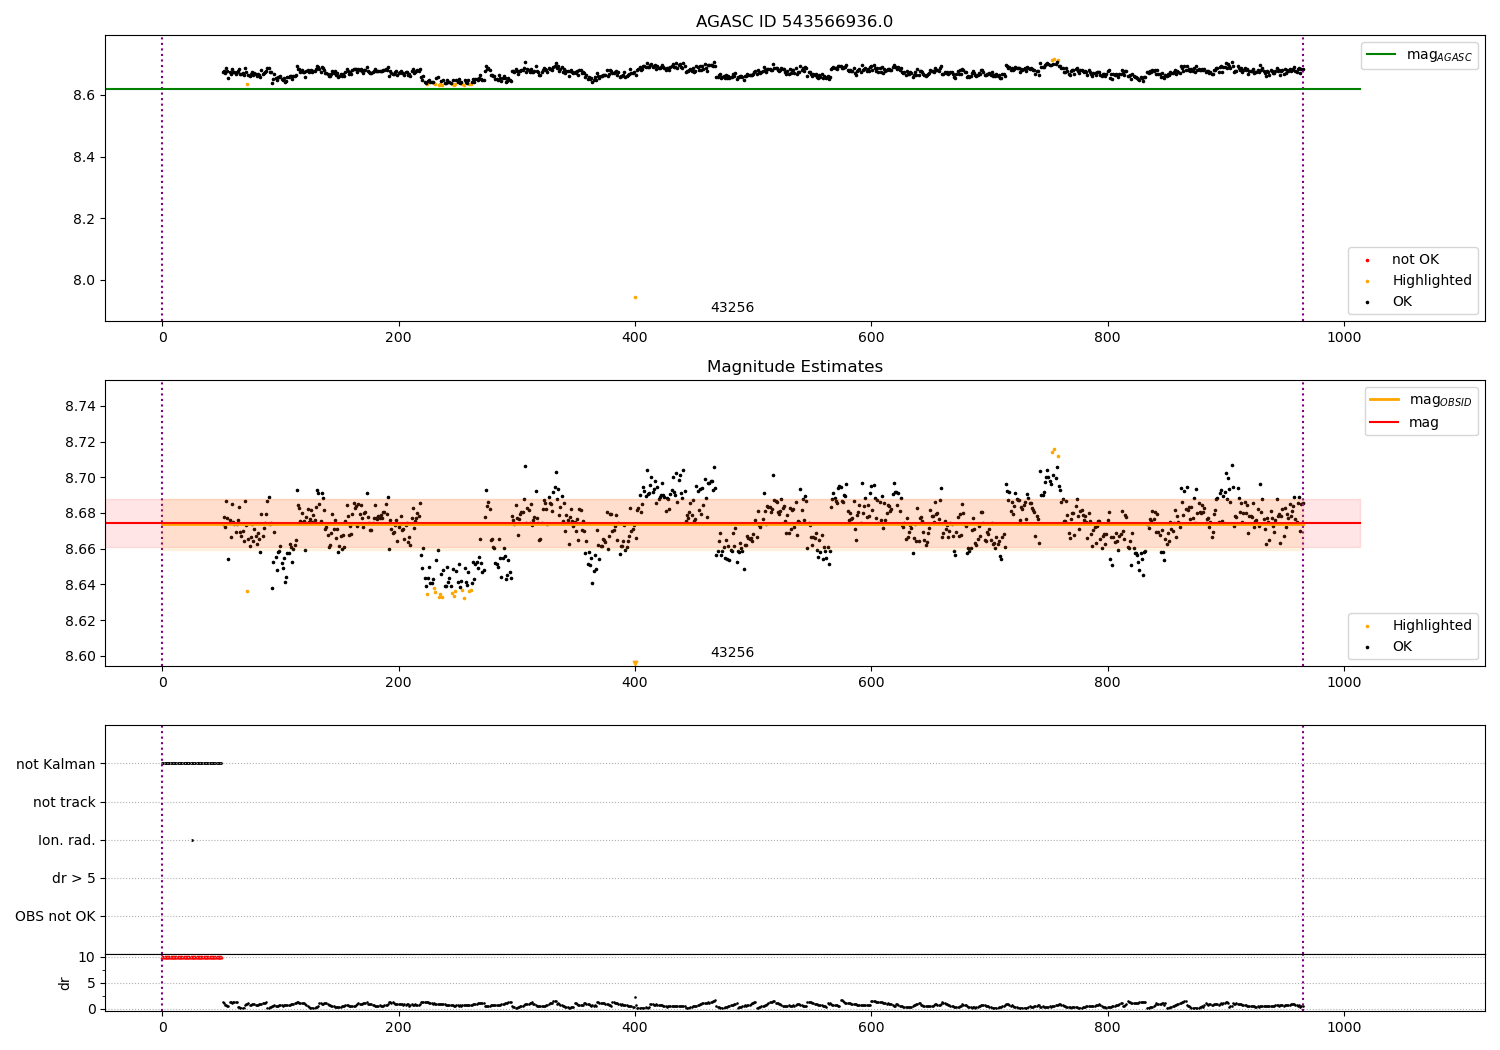Viewport: 1500px width, 1050px height.
Task: Click the rotated 'dr' y-axis label
Action: tap(65, 983)
